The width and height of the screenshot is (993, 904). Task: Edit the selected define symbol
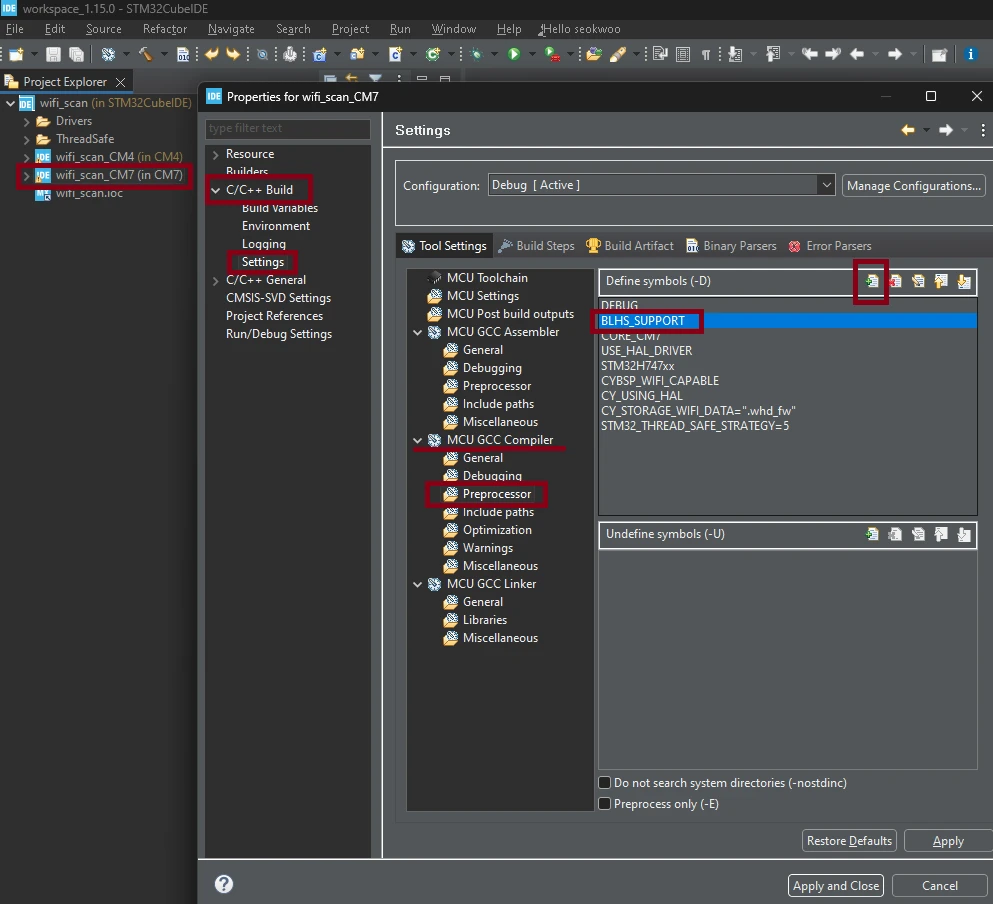(x=918, y=282)
